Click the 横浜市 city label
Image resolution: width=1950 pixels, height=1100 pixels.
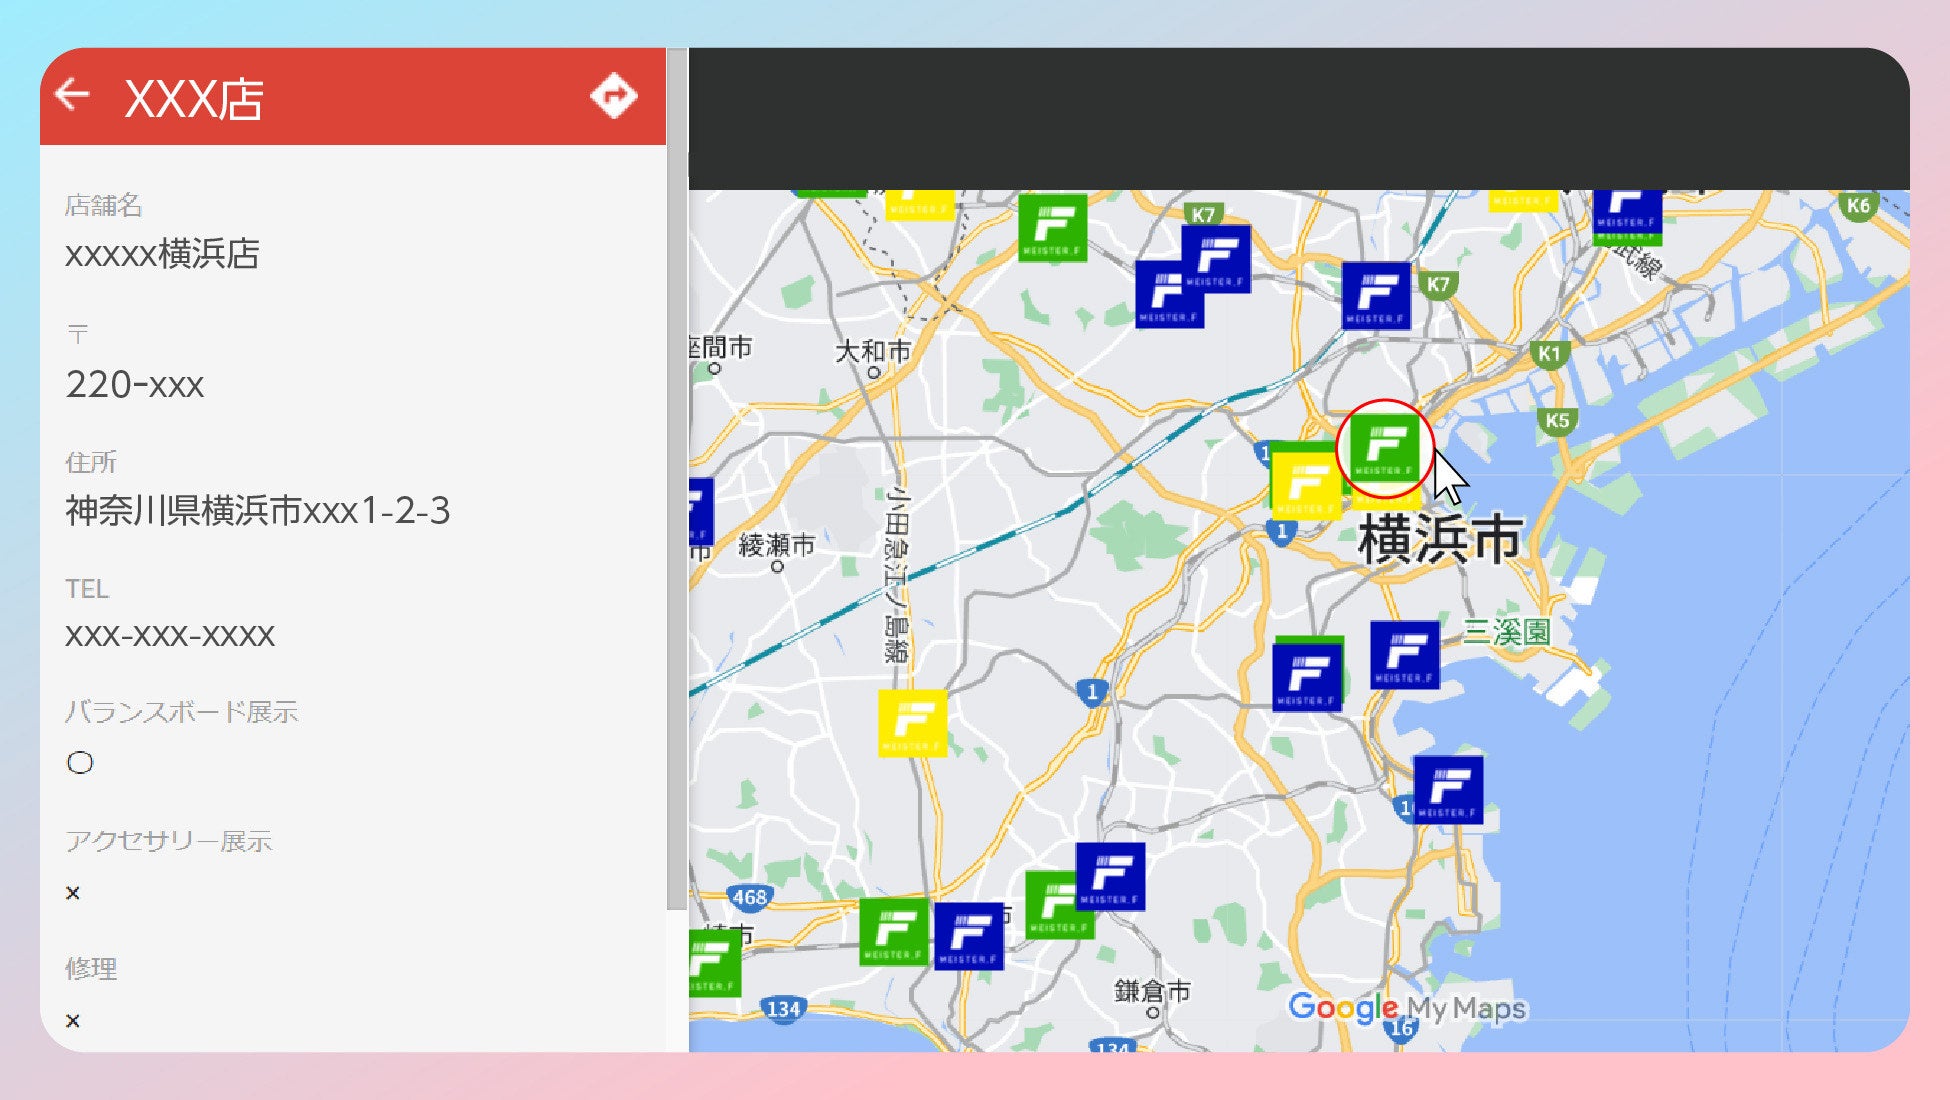pos(1440,540)
